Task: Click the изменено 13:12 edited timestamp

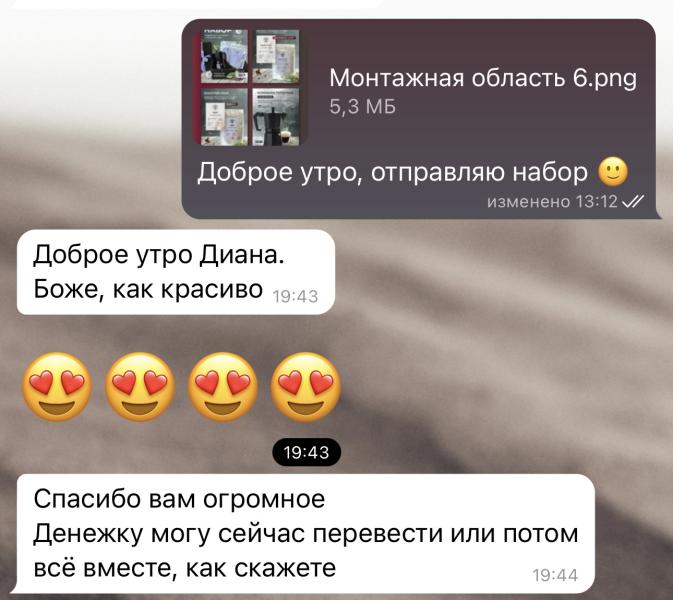Action: (552, 201)
